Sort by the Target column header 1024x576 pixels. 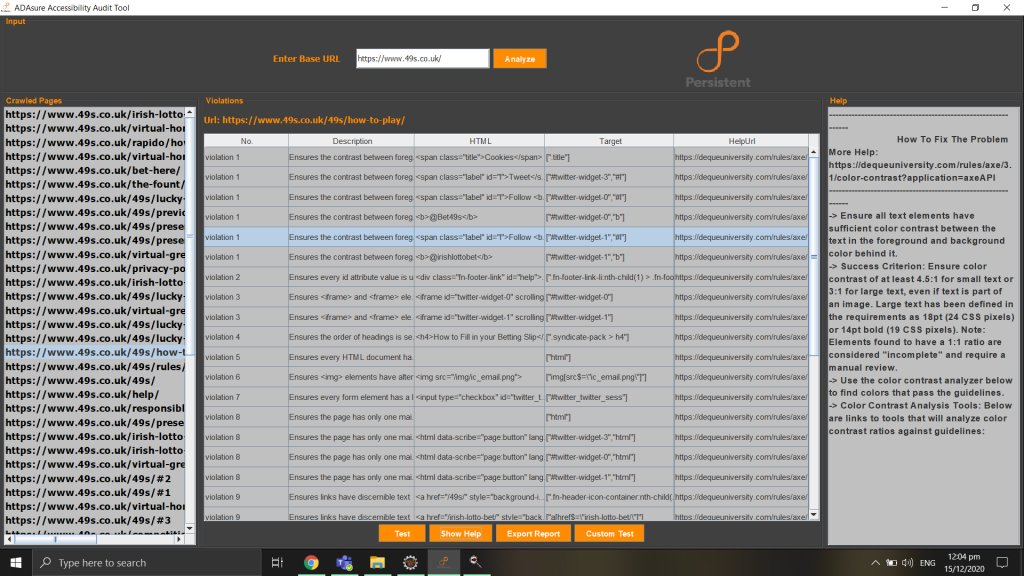coord(609,141)
